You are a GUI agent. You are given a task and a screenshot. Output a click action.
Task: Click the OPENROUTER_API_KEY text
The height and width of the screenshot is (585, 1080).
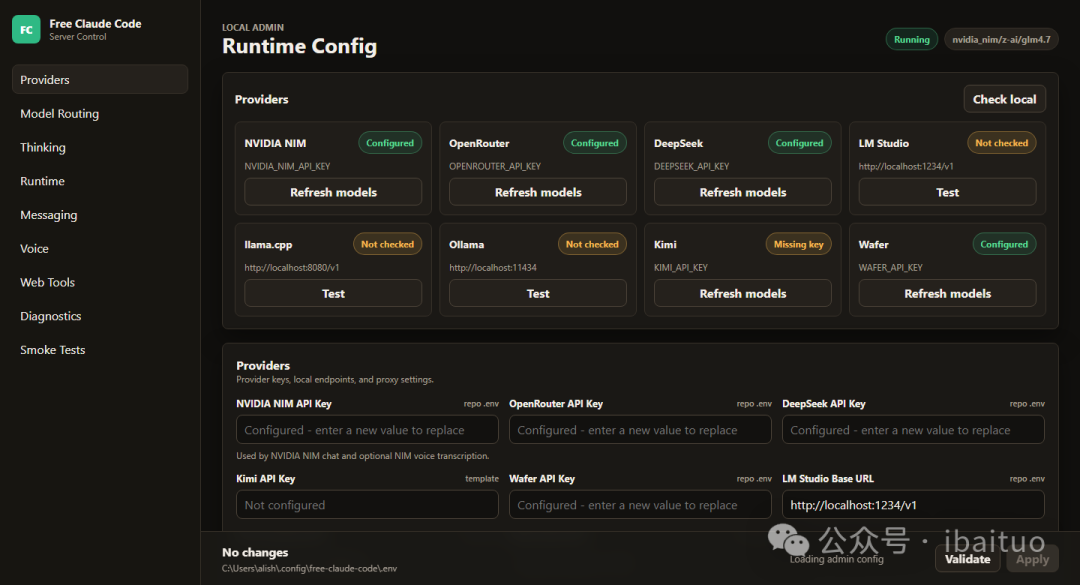[495, 166]
